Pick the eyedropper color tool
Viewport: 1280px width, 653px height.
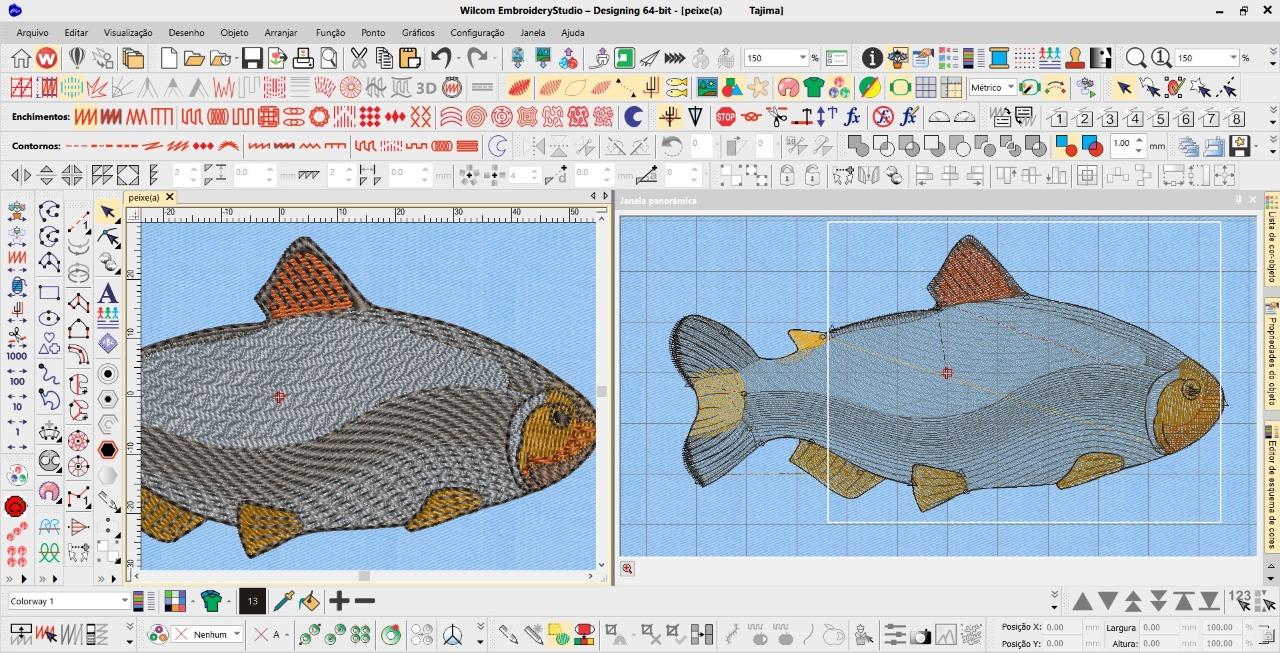[284, 601]
